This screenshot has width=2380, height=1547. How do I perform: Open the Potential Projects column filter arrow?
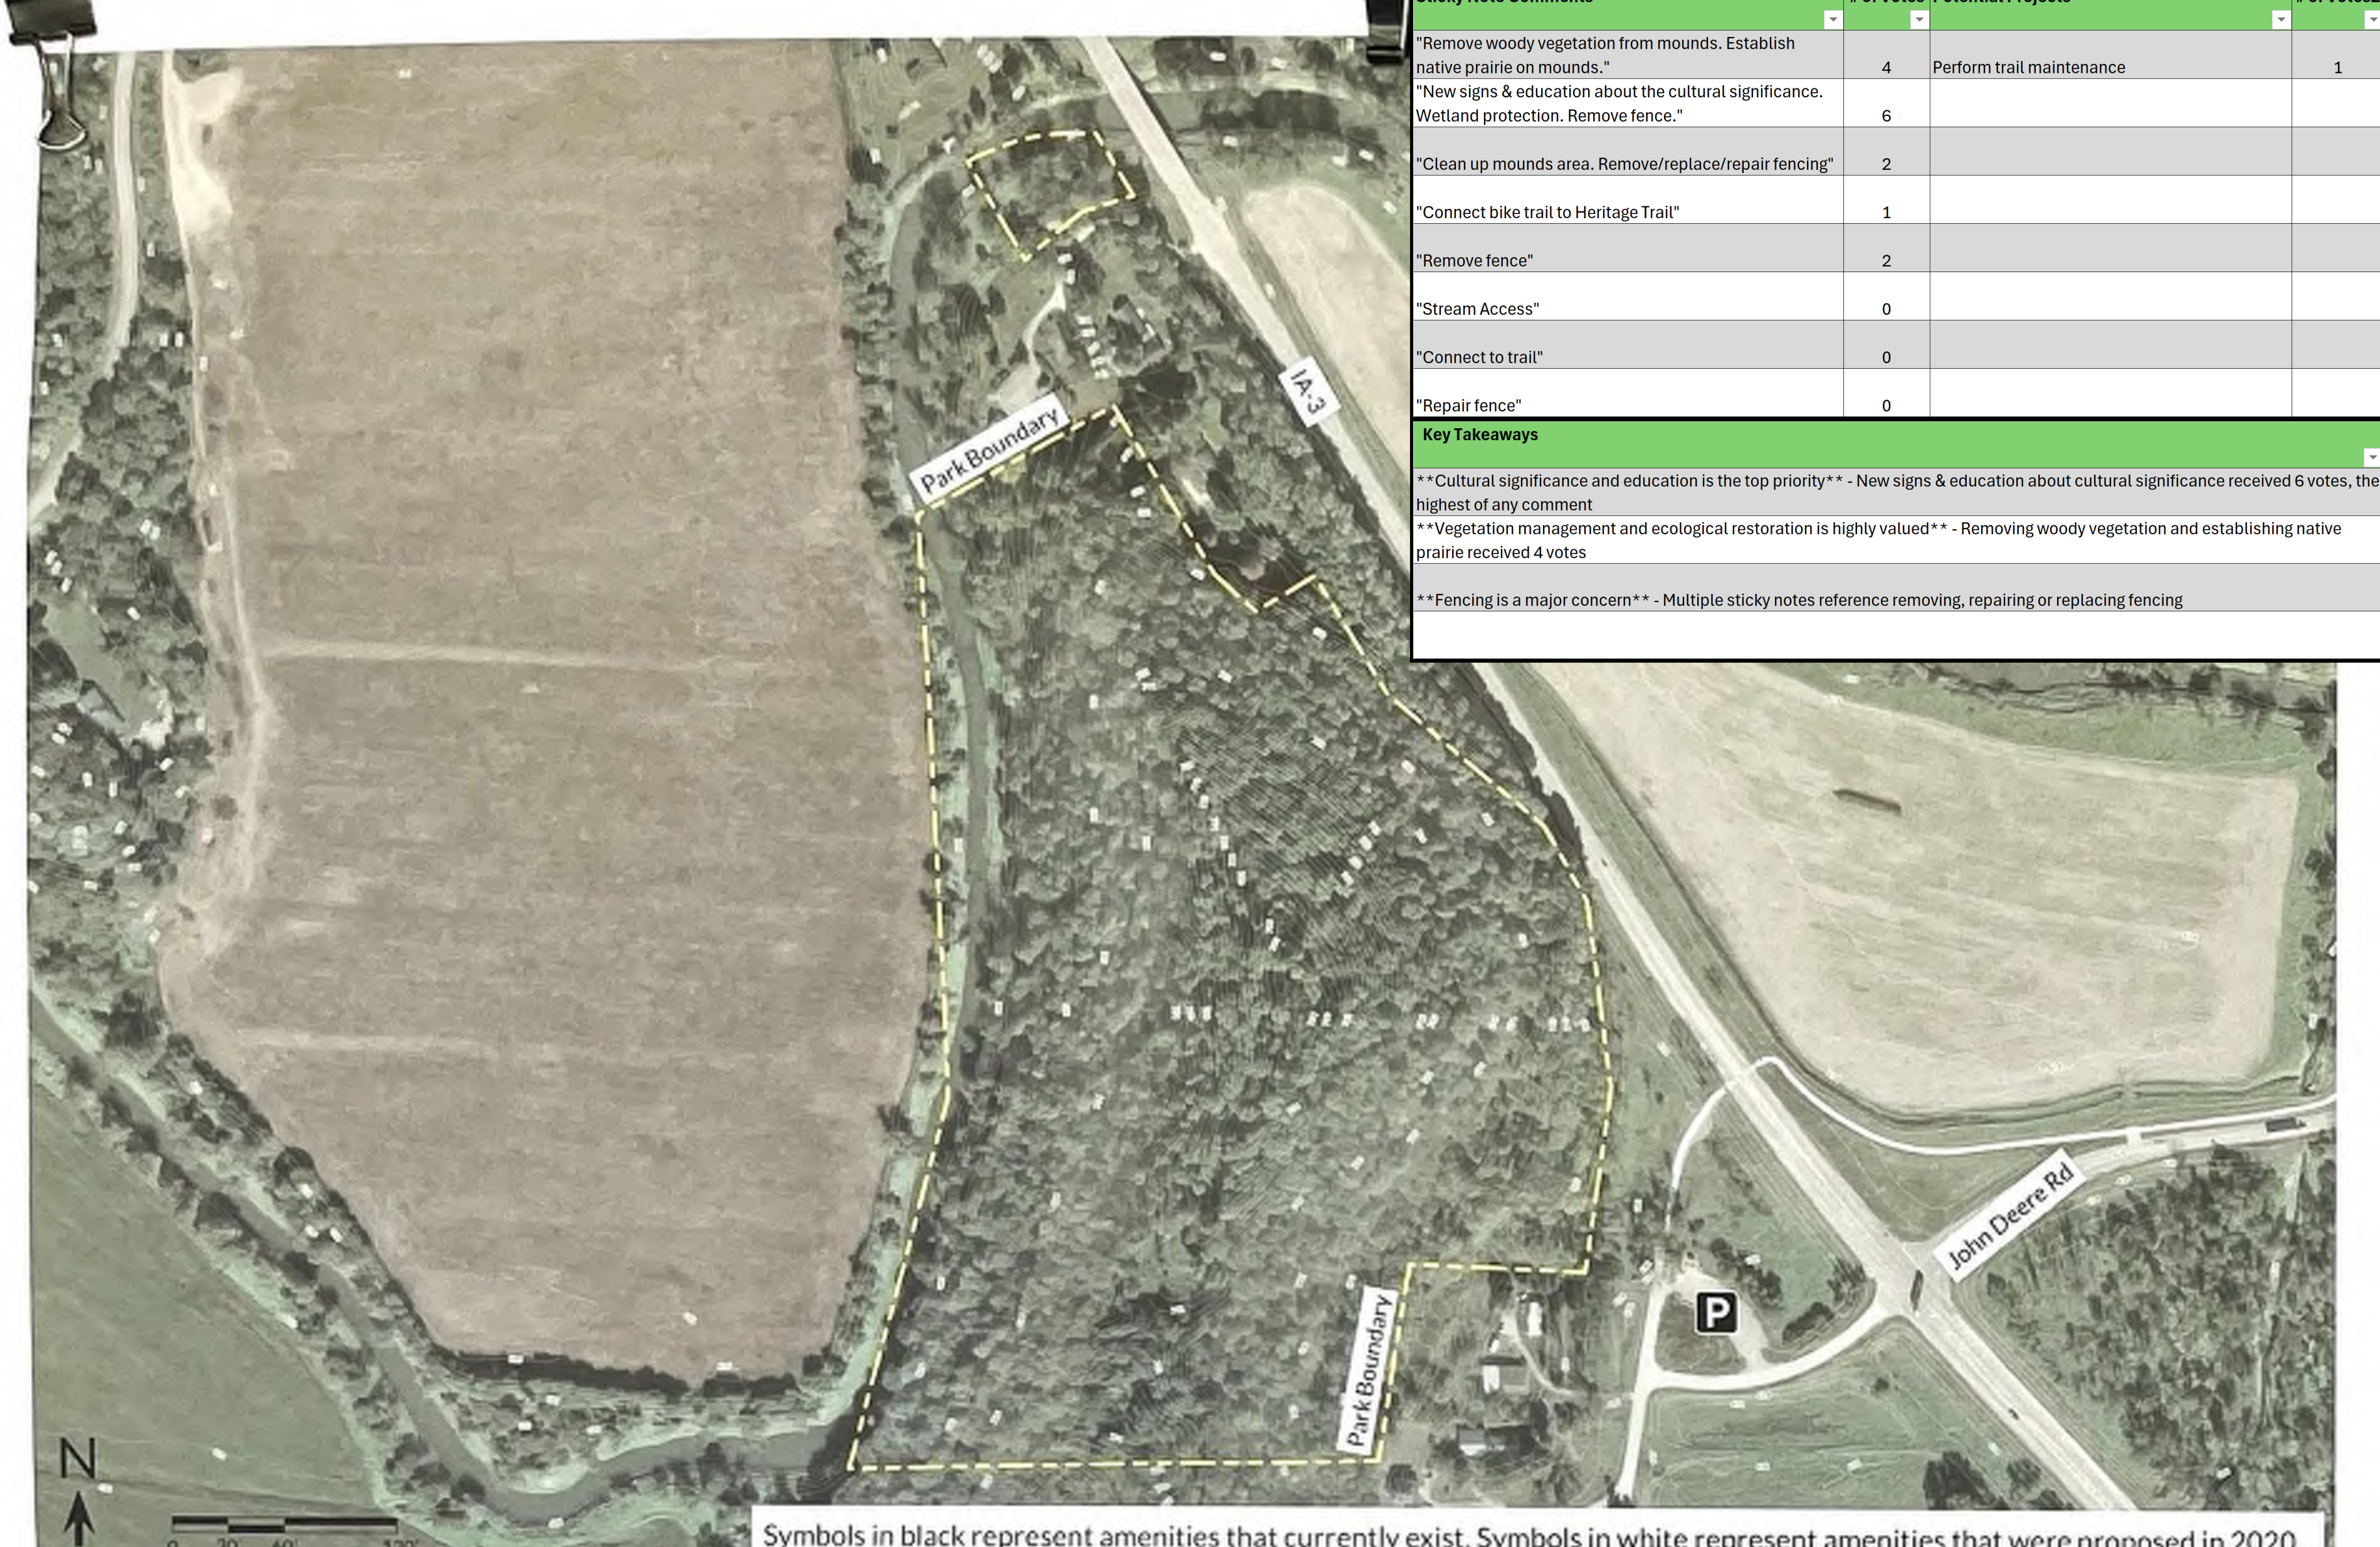(2280, 20)
